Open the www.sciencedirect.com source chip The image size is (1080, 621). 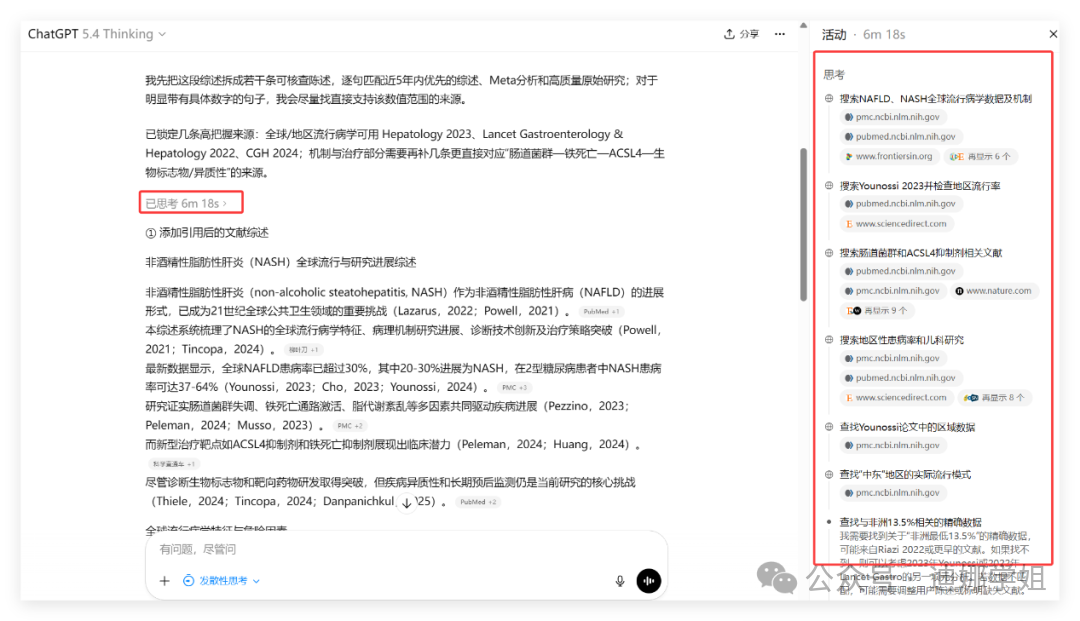pyautogui.click(x=896, y=223)
